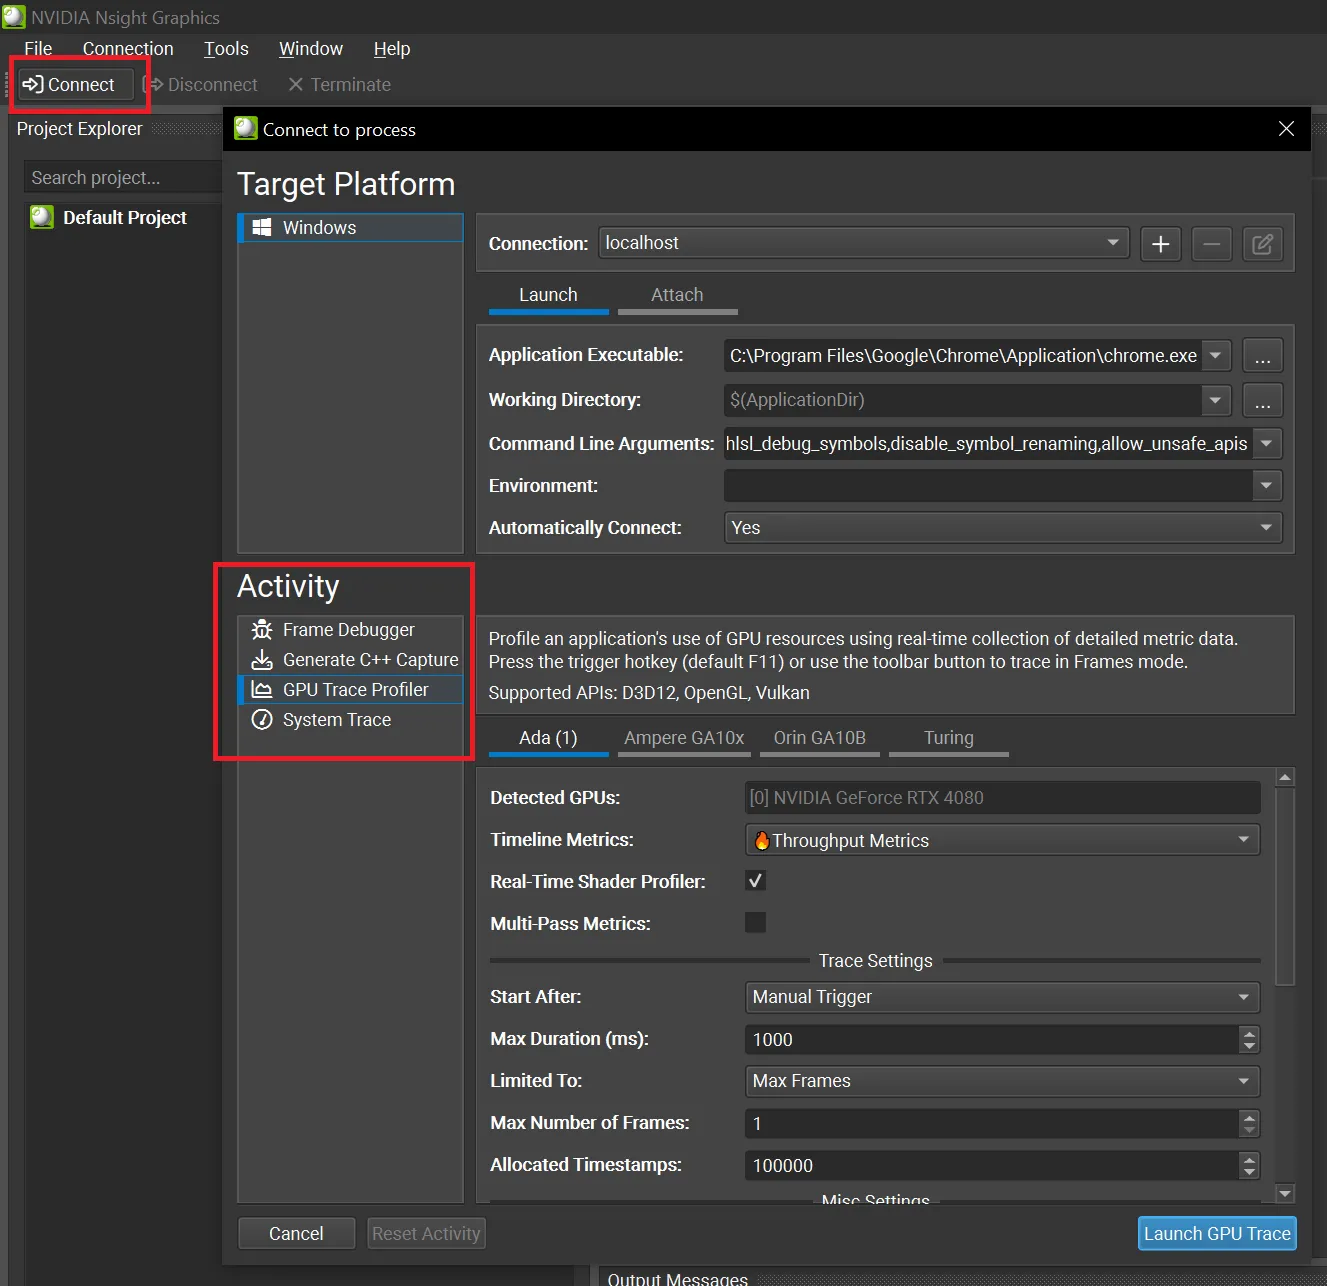Select the Frame Debugger activity icon
Image resolution: width=1327 pixels, height=1286 pixels.
pyautogui.click(x=262, y=629)
